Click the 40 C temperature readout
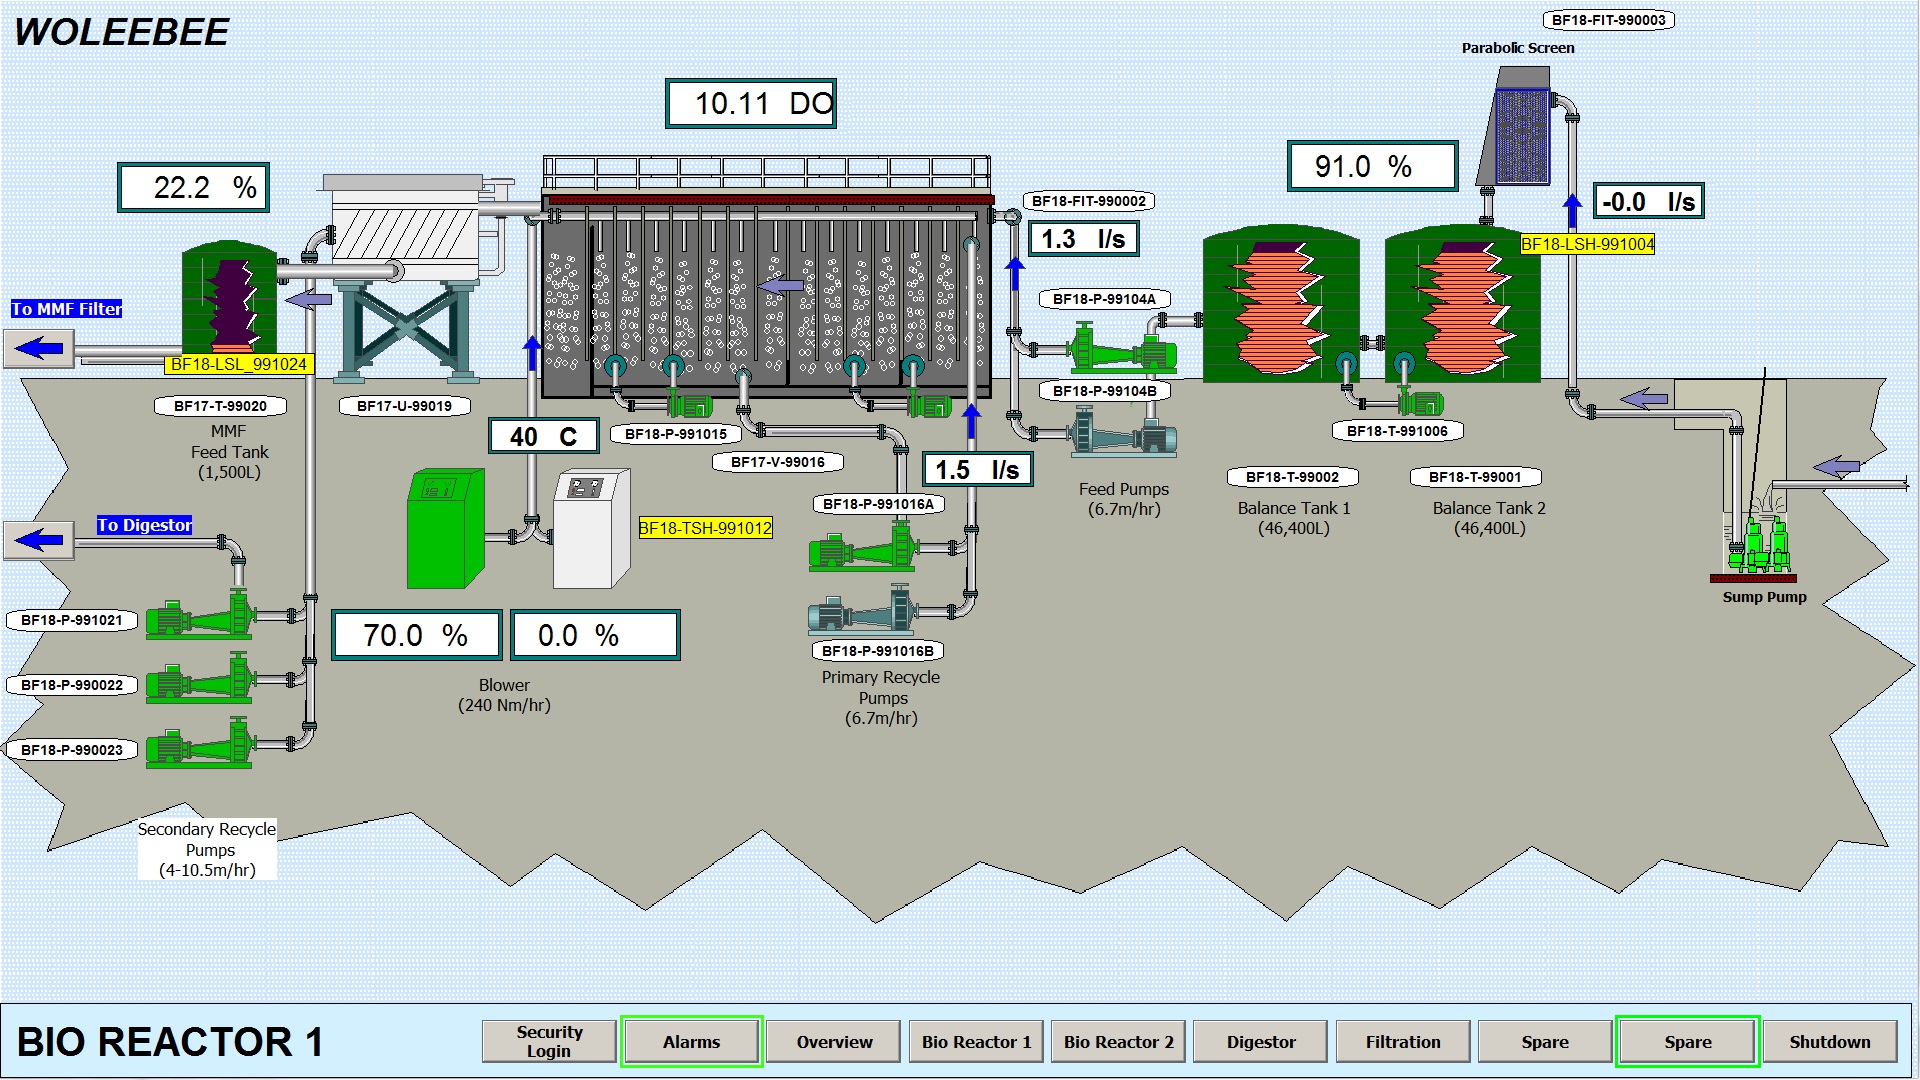This screenshot has height=1080, width=1920. pyautogui.click(x=544, y=436)
